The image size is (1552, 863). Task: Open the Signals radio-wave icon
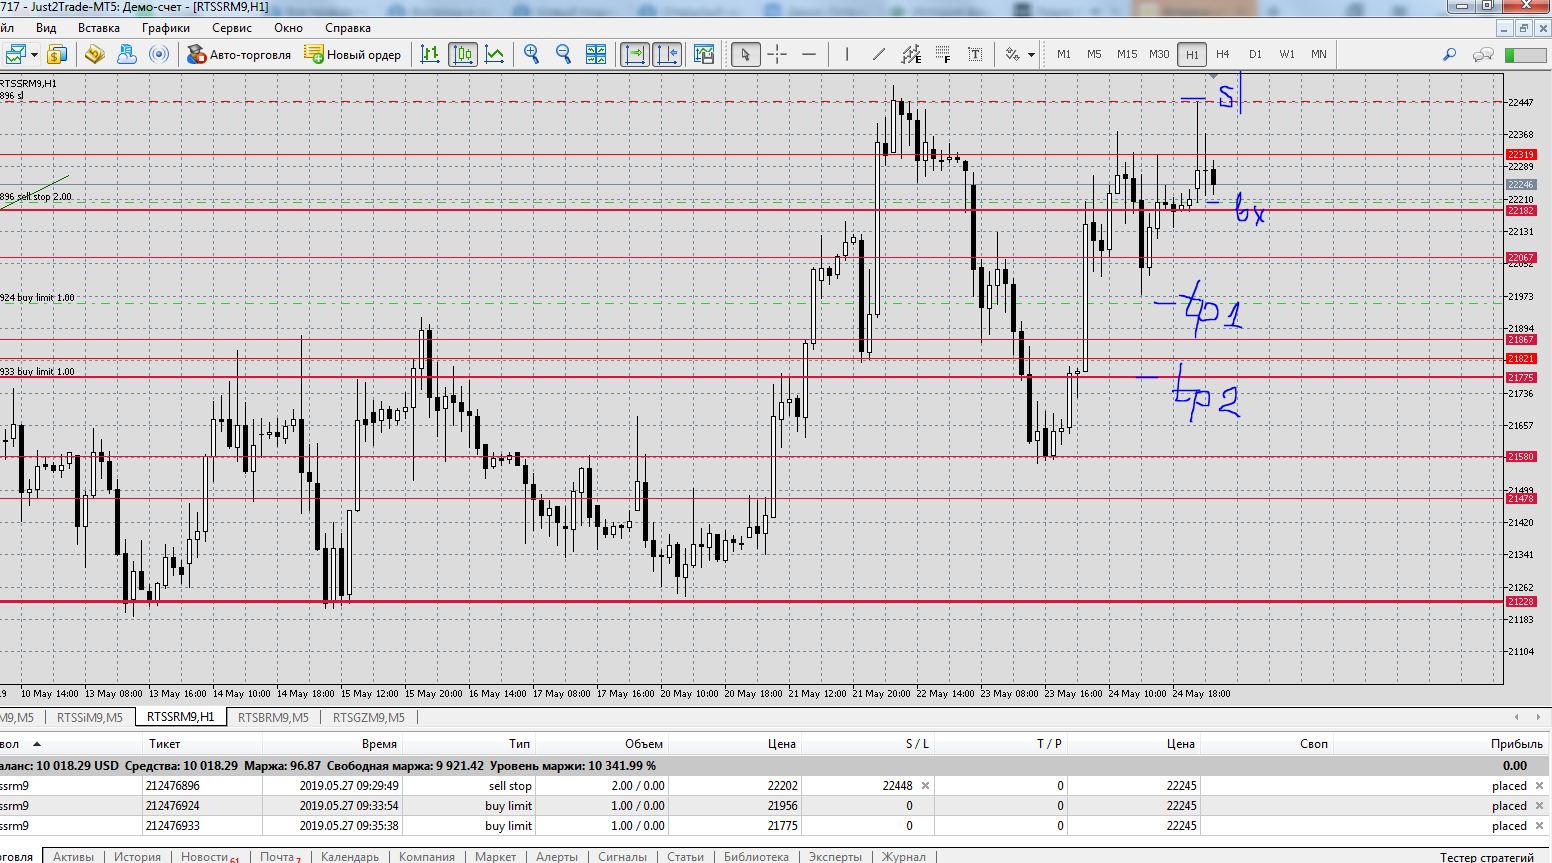[159, 54]
